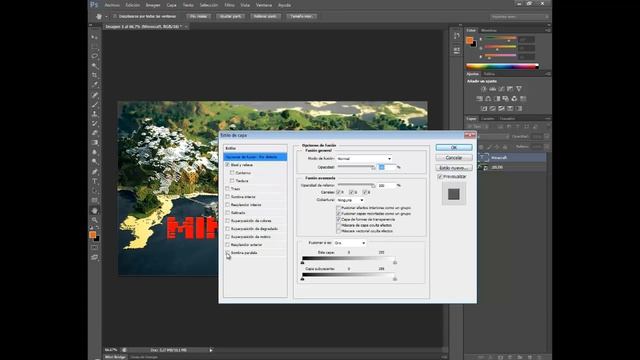Select the Pen tool
Screen dimensions: 640x360
point(95,171)
